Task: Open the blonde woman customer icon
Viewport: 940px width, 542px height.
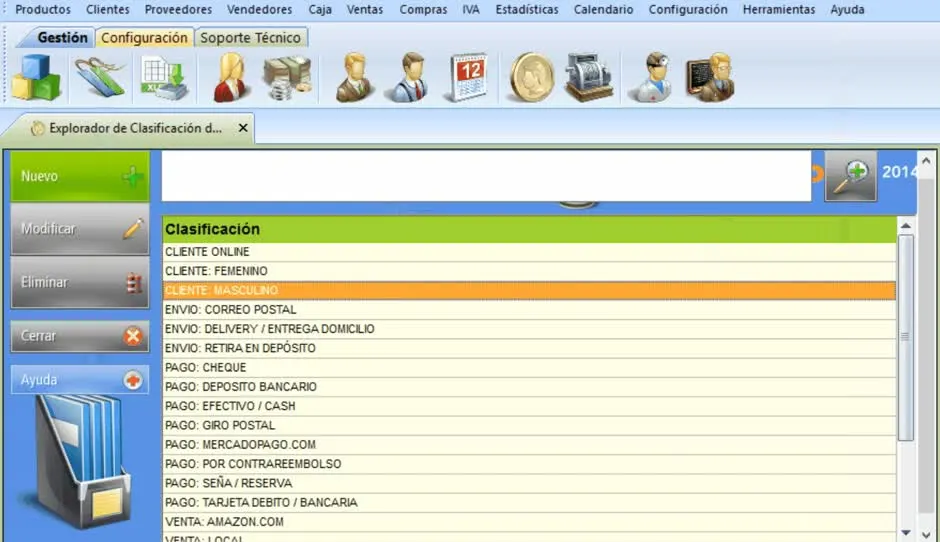Action: tap(231, 77)
